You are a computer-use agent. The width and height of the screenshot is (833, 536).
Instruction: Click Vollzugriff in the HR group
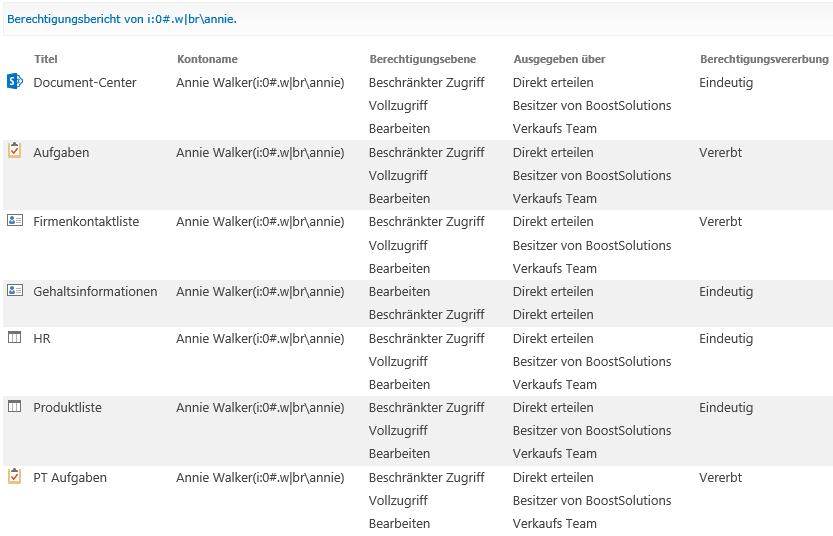(398, 361)
